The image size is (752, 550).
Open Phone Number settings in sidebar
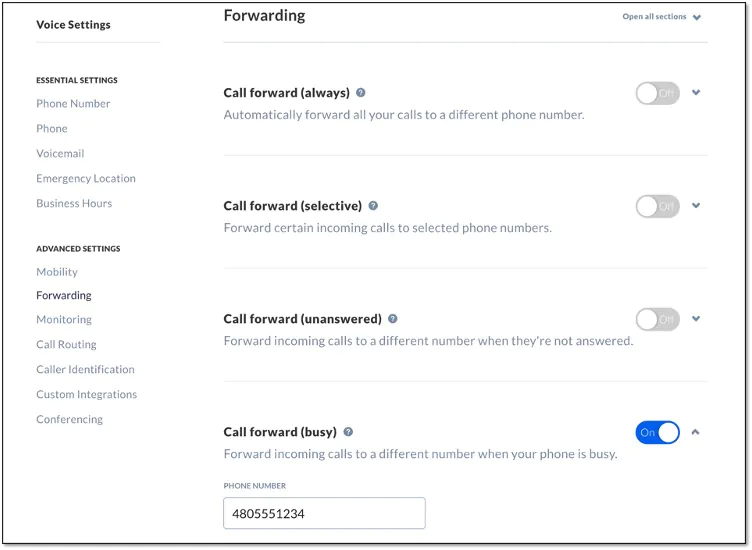[x=73, y=104]
